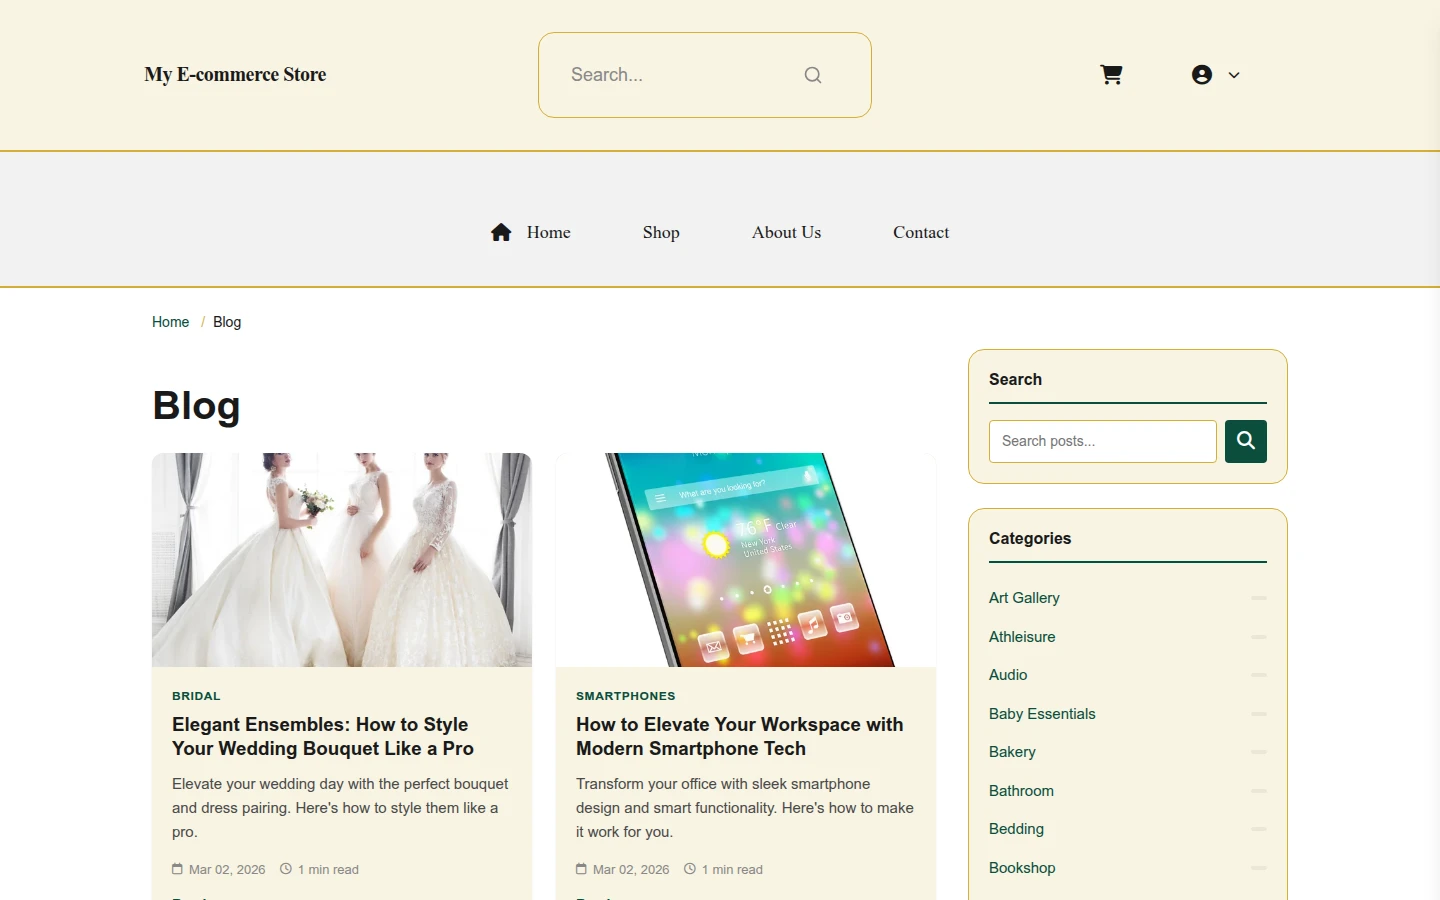Image resolution: width=1440 pixels, height=900 pixels.
Task: Click the clock icon on the Bridal post
Action: click(x=286, y=869)
